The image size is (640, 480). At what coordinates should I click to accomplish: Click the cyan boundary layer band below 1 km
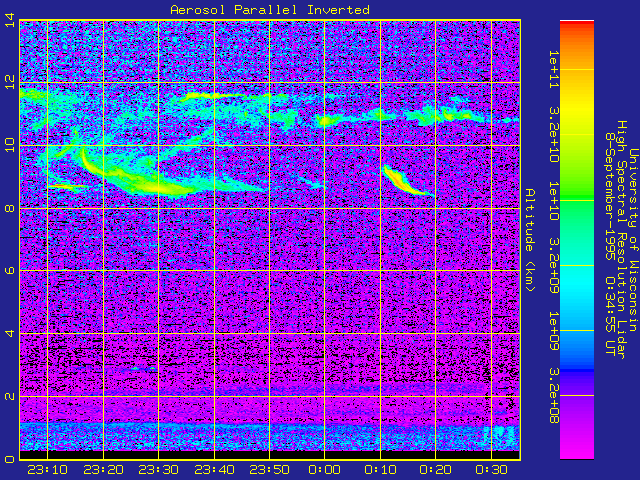point(270,437)
